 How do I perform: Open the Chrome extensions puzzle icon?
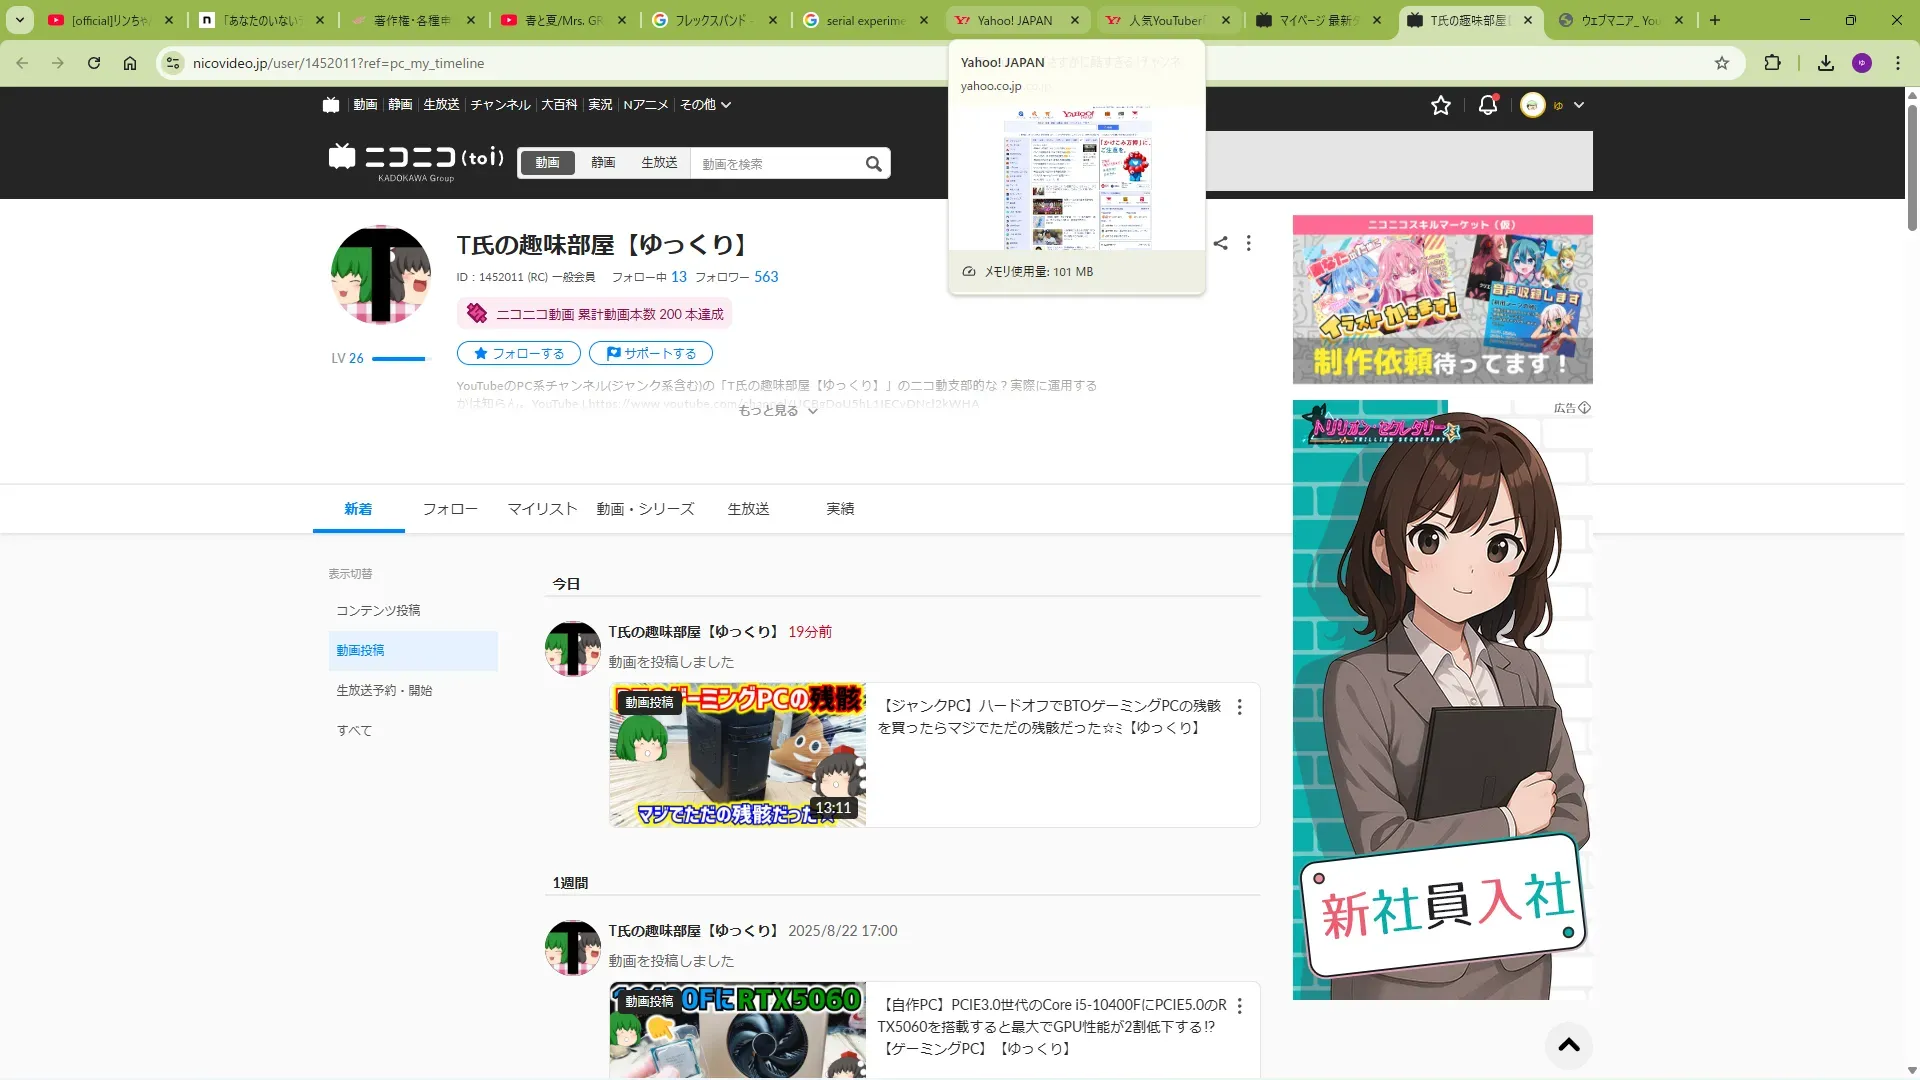click(1772, 63)
